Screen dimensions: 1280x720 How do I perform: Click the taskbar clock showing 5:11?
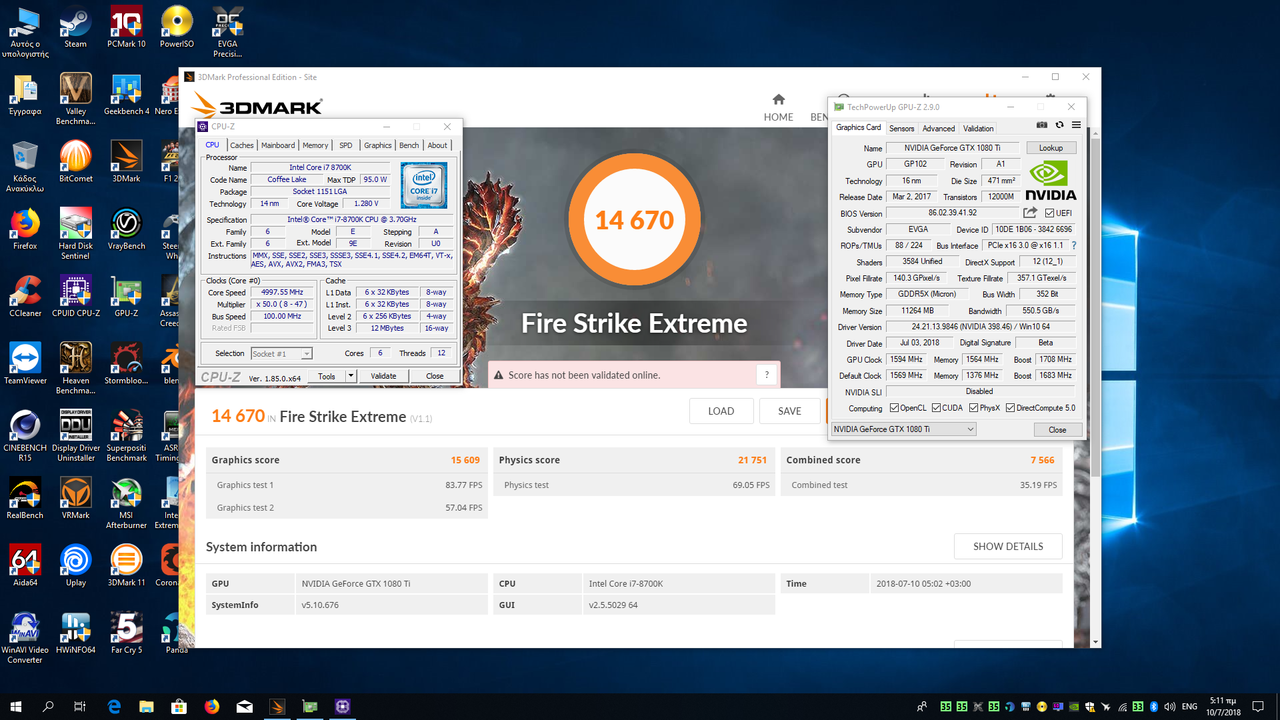(x=1224, y=706)
